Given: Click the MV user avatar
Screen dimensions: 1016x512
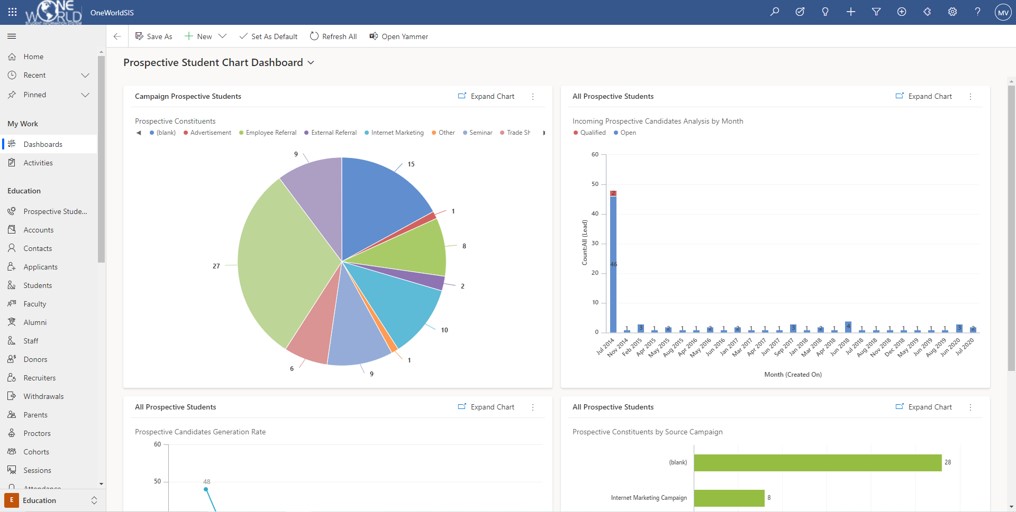Looking at the screenshot, I should (x=1002, y=12).
